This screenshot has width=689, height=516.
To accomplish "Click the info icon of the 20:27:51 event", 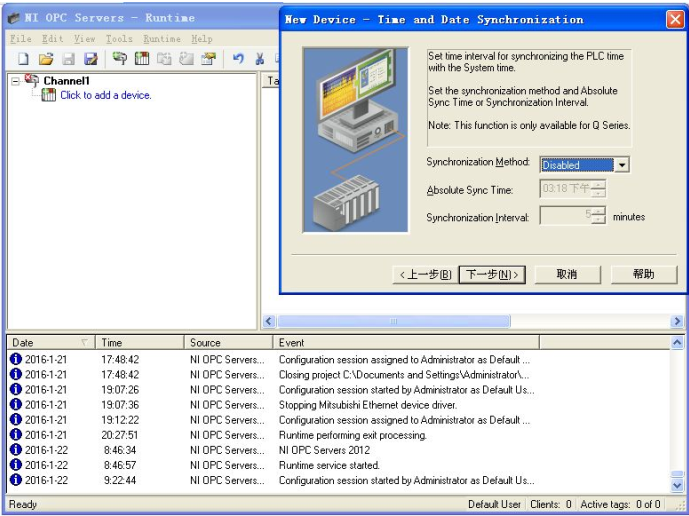I will (15, 435).
